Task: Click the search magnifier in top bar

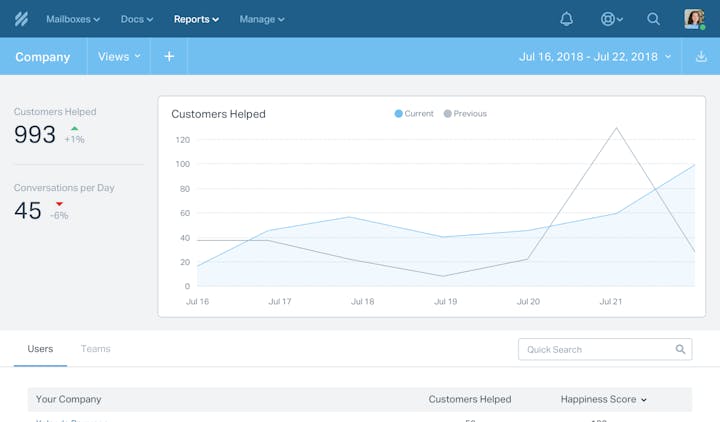Action: click(x=653, y=19)
